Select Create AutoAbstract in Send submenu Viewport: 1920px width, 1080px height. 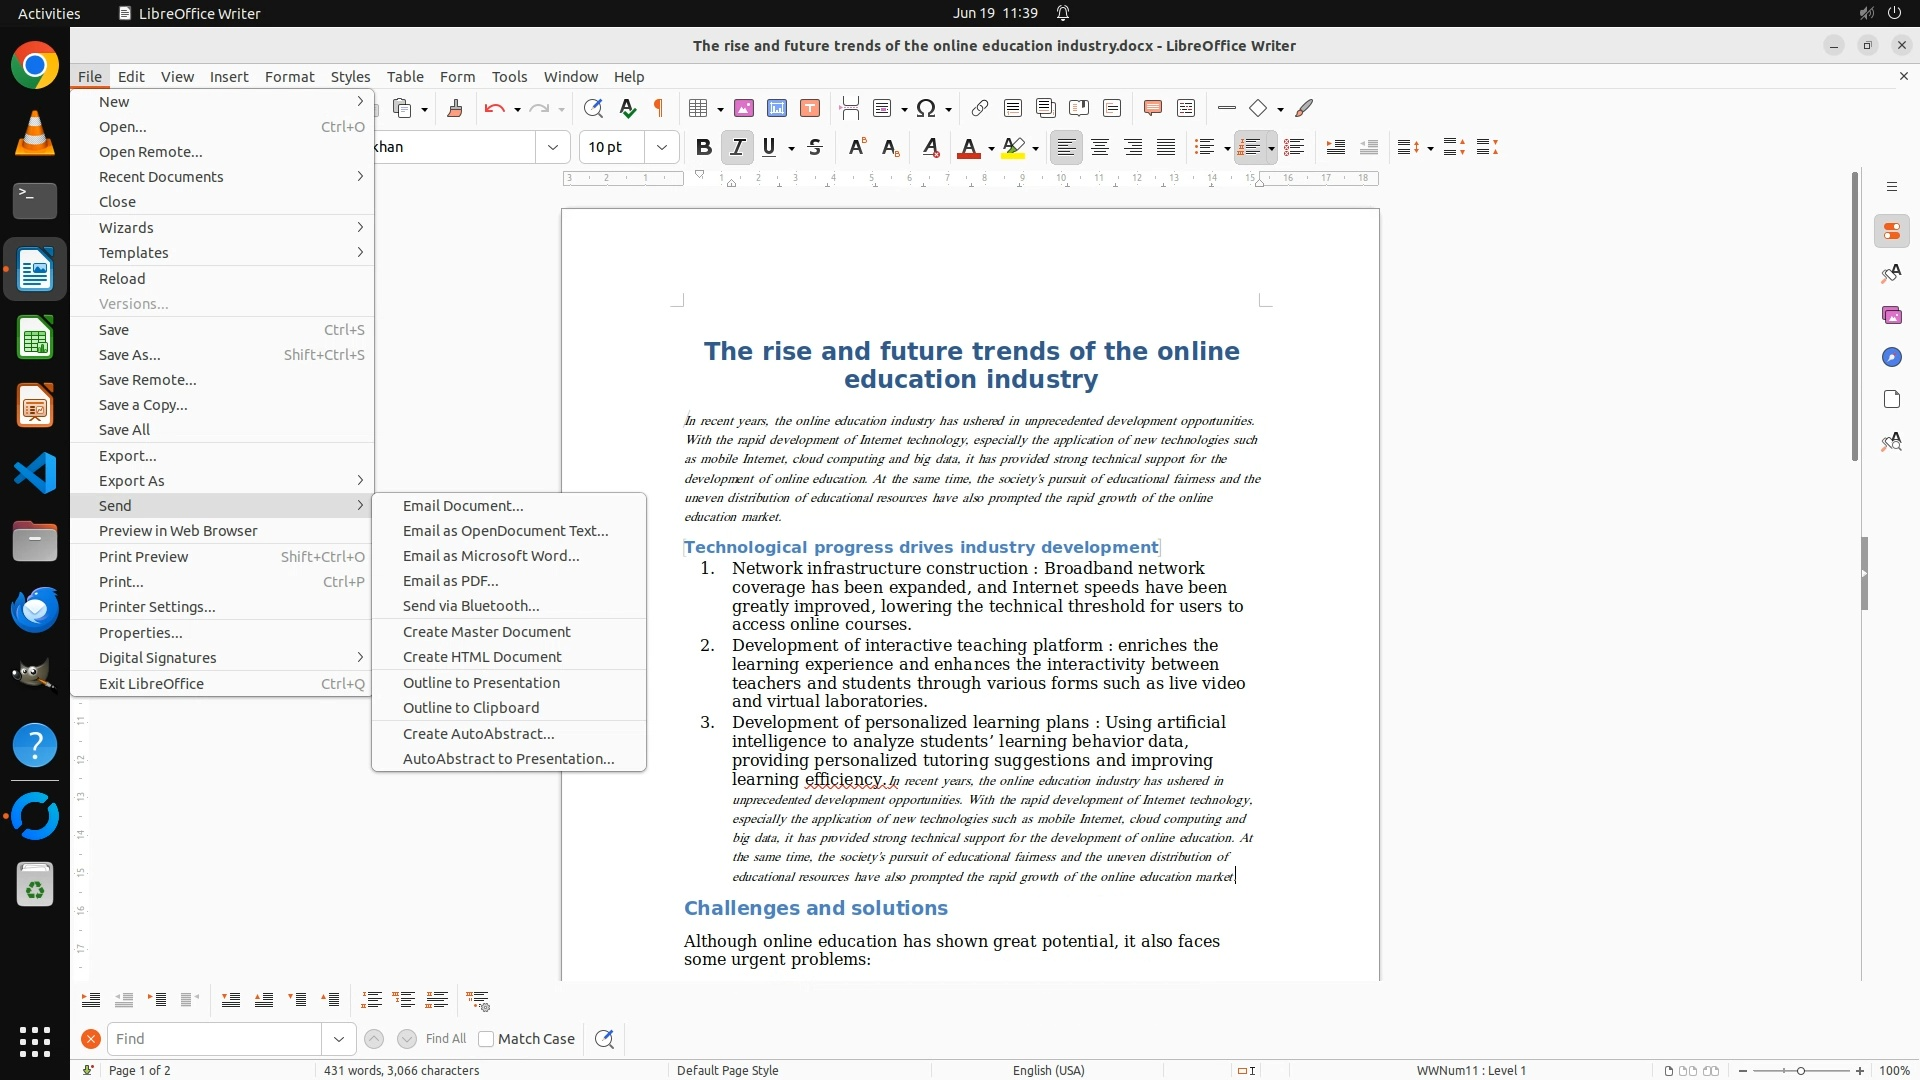click(478, 734)
